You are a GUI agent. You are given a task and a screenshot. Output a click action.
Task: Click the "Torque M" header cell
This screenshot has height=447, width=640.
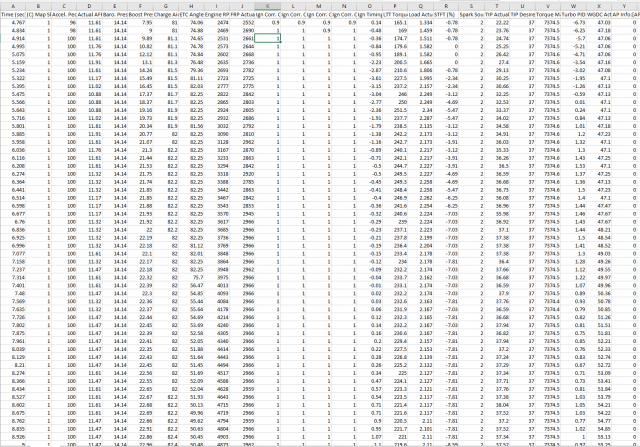(548, 14)
